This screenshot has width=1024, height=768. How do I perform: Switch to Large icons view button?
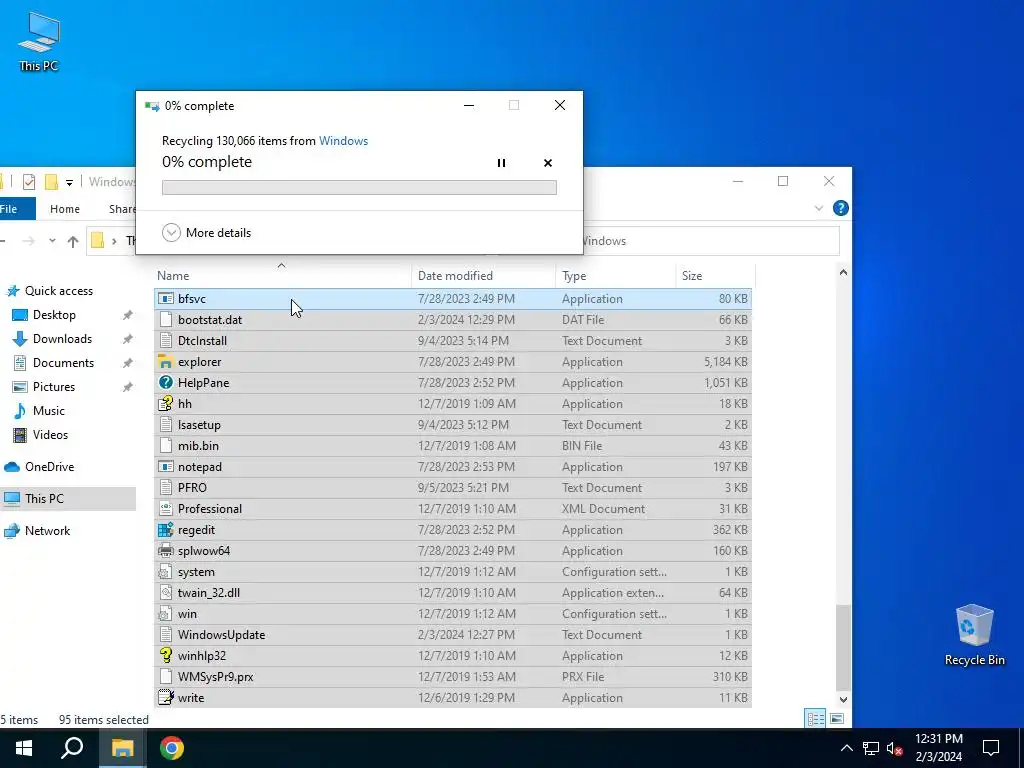[x=837, y=719]
